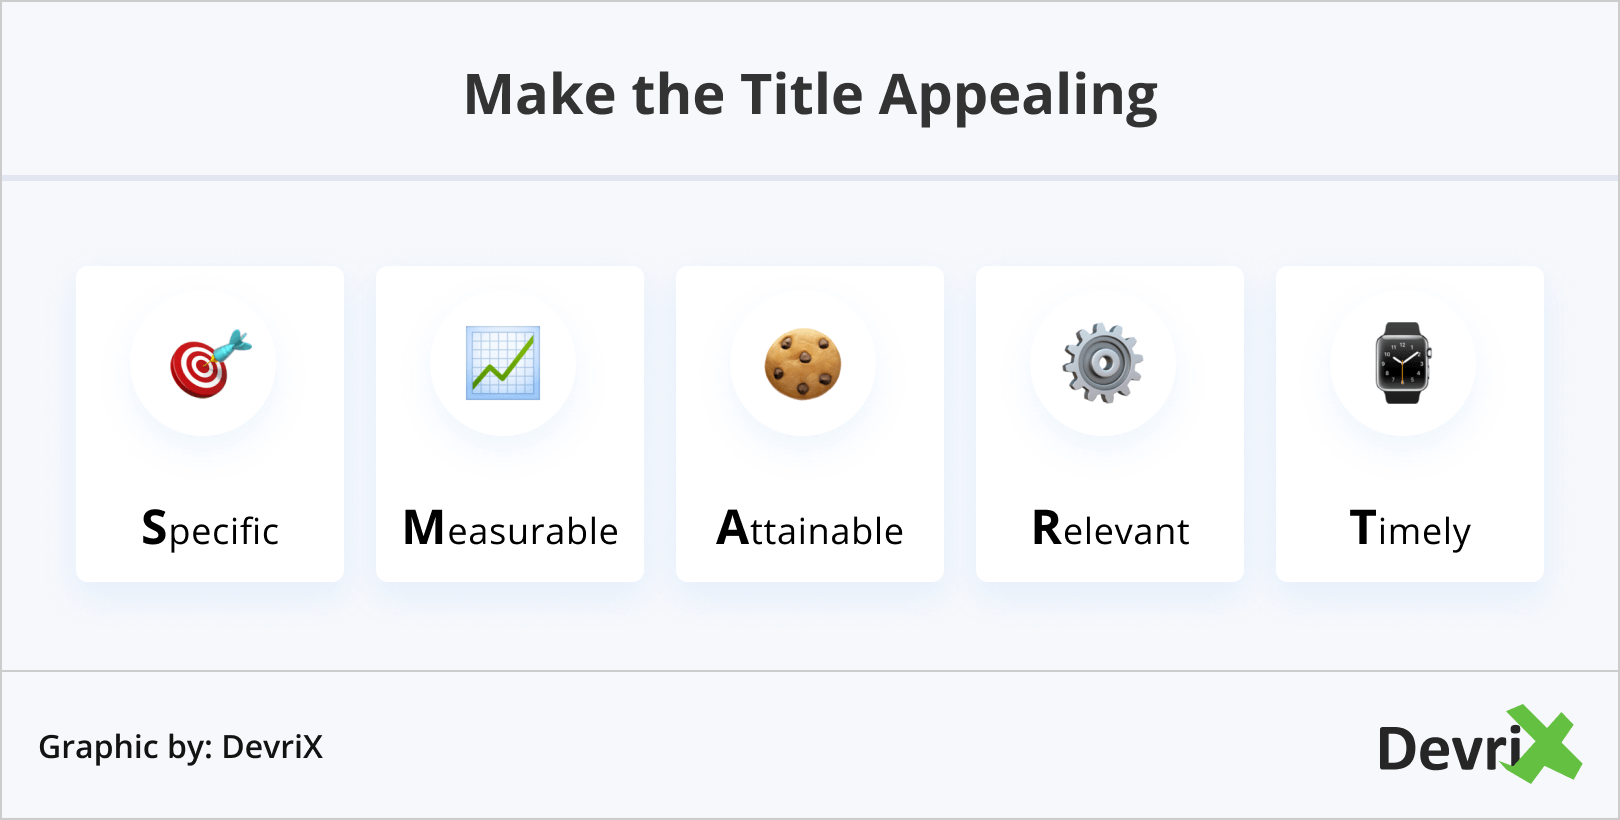Click the dartboard target icon

(x=208, y=364)
